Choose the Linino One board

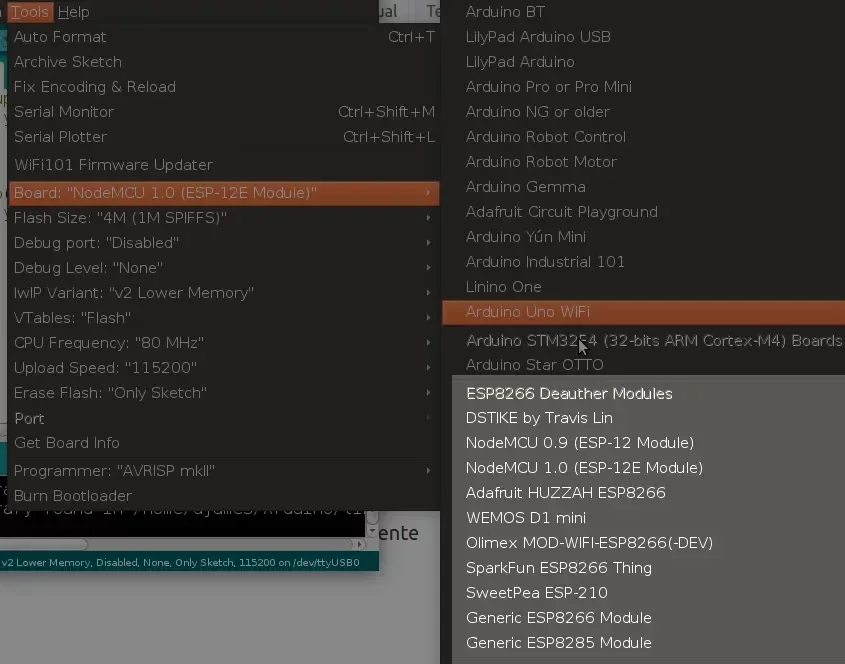click(643, 287)
